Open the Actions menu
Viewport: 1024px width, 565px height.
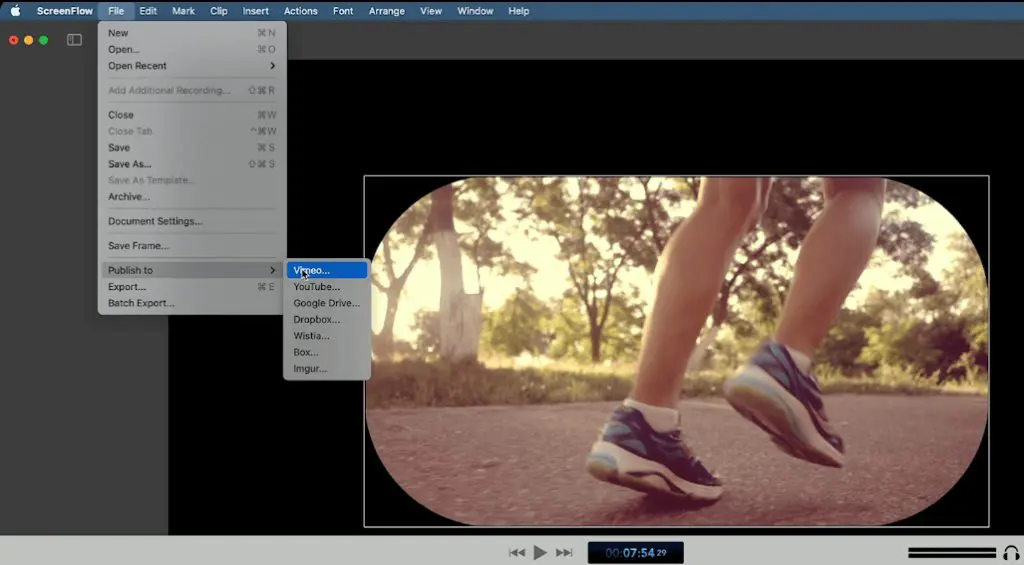tap(300, 10)
